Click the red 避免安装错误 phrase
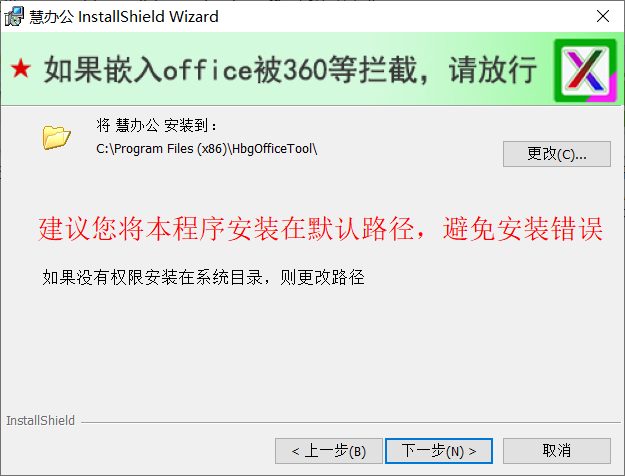Viewport: 625px width, 476px height. (522, 229)
